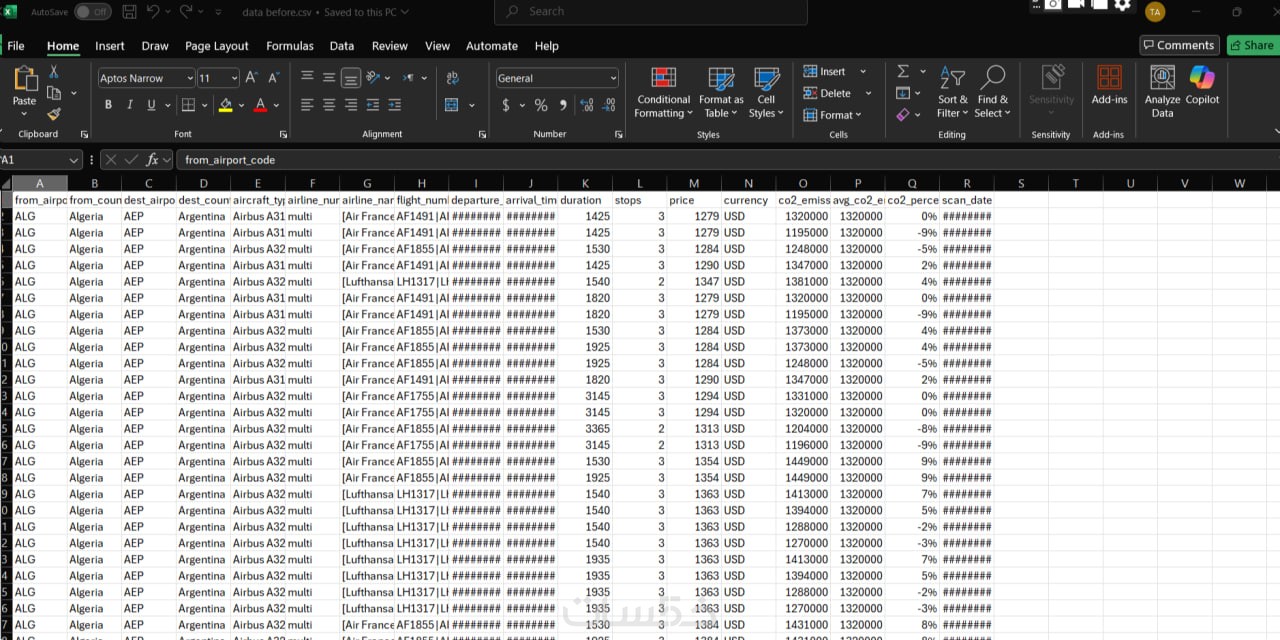Toggle italic formatting
The width and height of the screenshot is (1280, 640).
[x=130, y=105]
